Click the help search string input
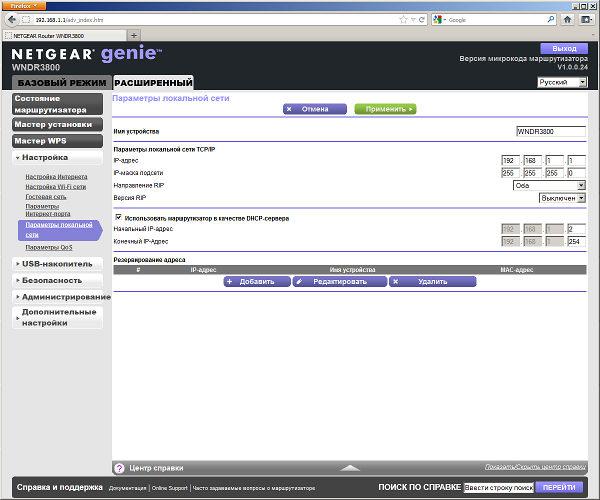This screenshot has height=500, width=600. (x=498, y=487)
